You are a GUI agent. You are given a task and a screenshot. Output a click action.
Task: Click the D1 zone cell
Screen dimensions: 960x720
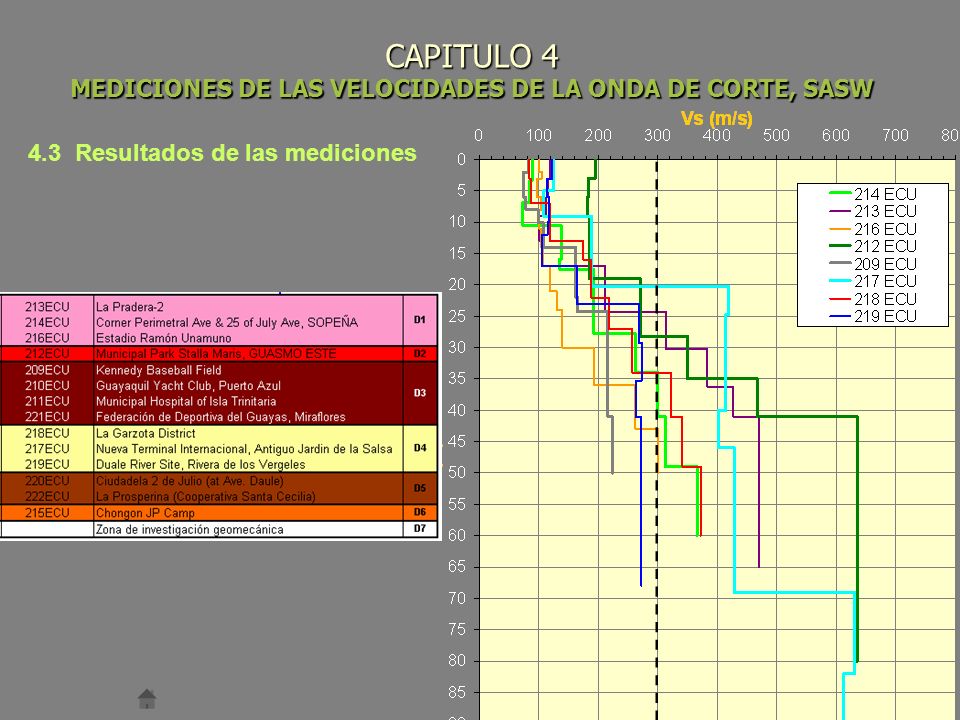coord(420,320)
